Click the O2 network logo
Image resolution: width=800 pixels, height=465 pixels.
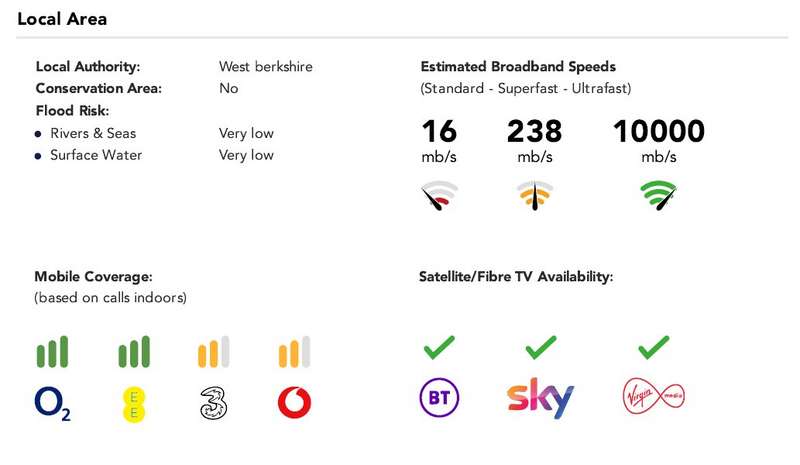coord(53,403)
